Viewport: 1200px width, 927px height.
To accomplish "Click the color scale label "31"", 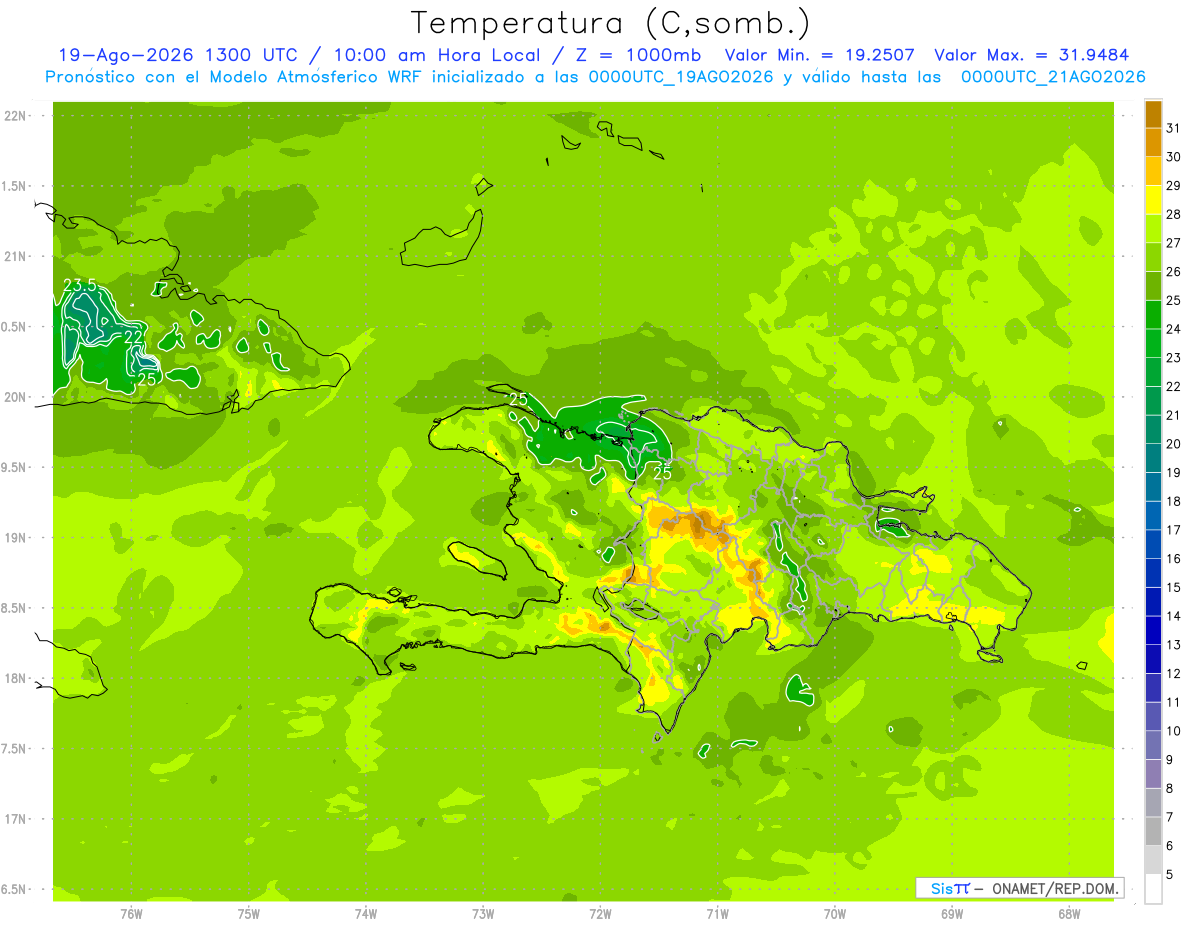I will tap(1173, 128).
